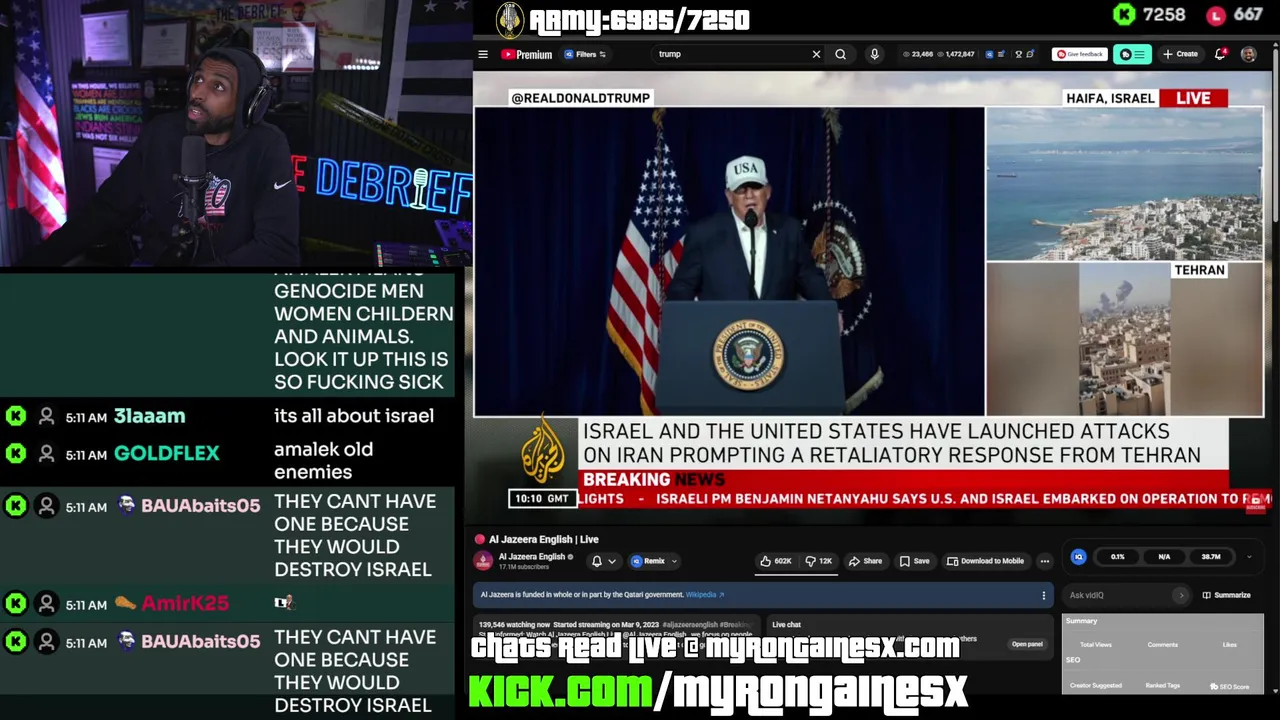Viewport: 1280px width, 720px height.
Task: Click the Tehran feed thumbnail
Action: (x=1124, y=339)
